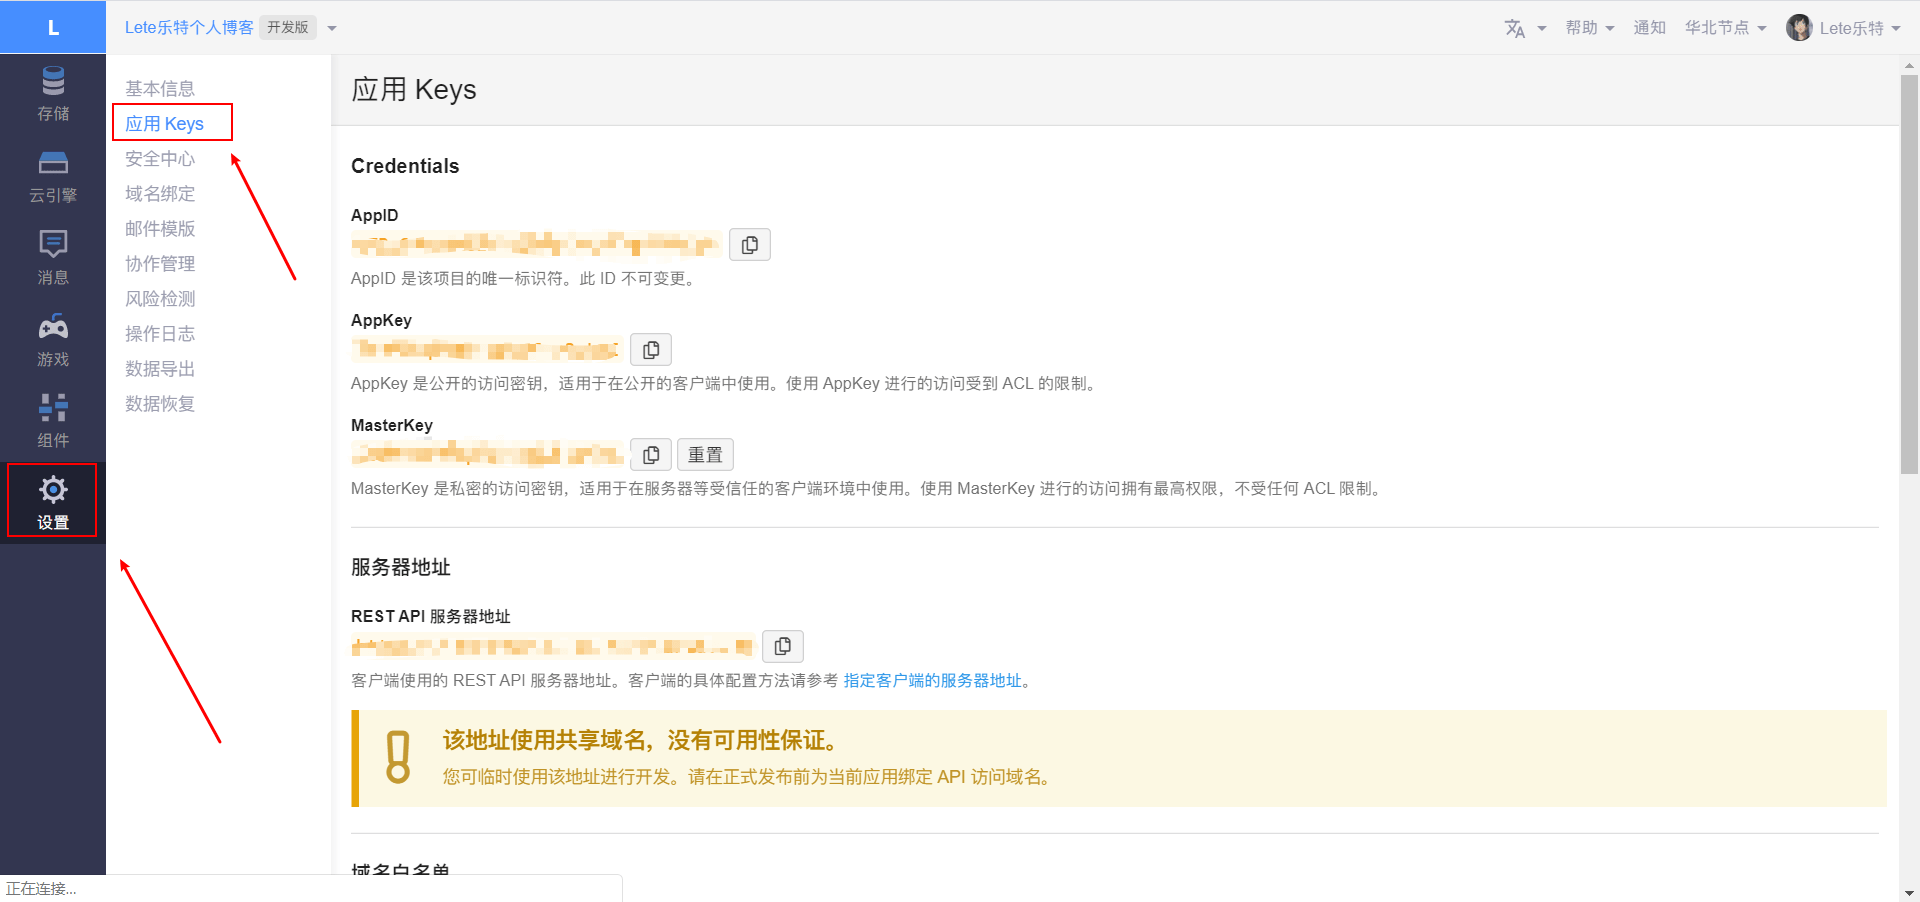Open the 指定客户端的服务器地址 link
This screenshot has height=902, width=1920.
point(932,681)
